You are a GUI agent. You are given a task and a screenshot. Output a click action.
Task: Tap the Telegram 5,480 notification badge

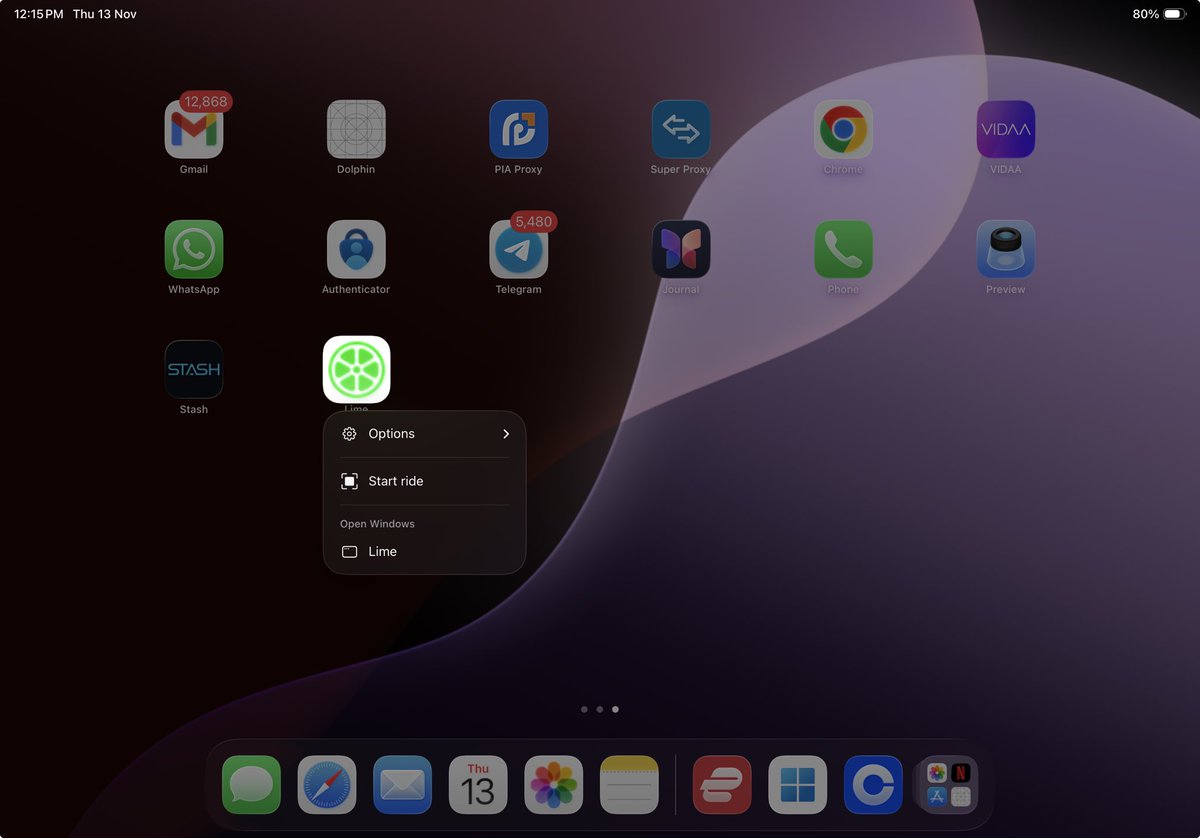point(533,222)
